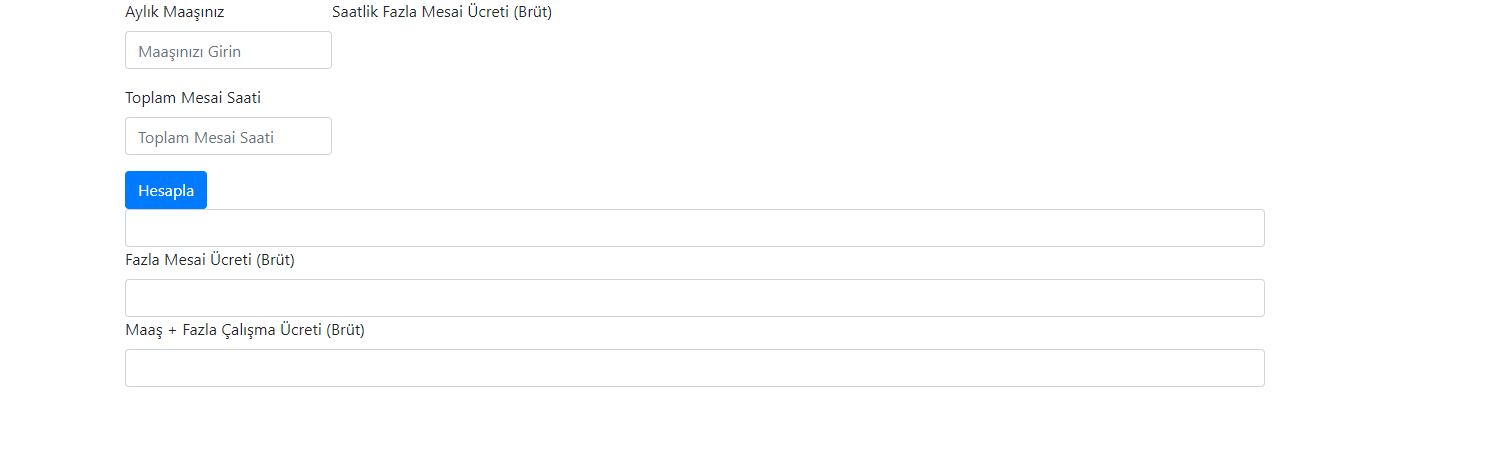Select the result field directly below Hesapla
This screenshot has height=473, width=1490.
click(x=694, y=228)
